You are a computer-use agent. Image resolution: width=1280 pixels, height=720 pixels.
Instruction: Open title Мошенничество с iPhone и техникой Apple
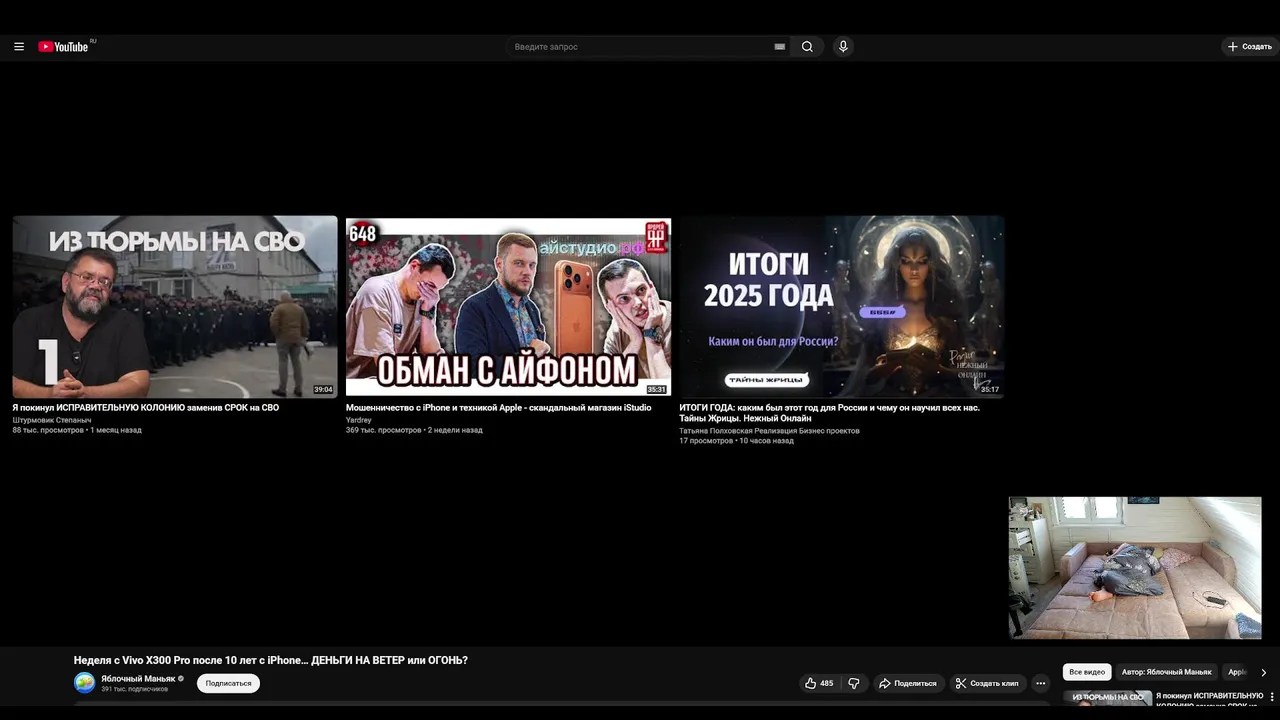click(x=498, y=408)
